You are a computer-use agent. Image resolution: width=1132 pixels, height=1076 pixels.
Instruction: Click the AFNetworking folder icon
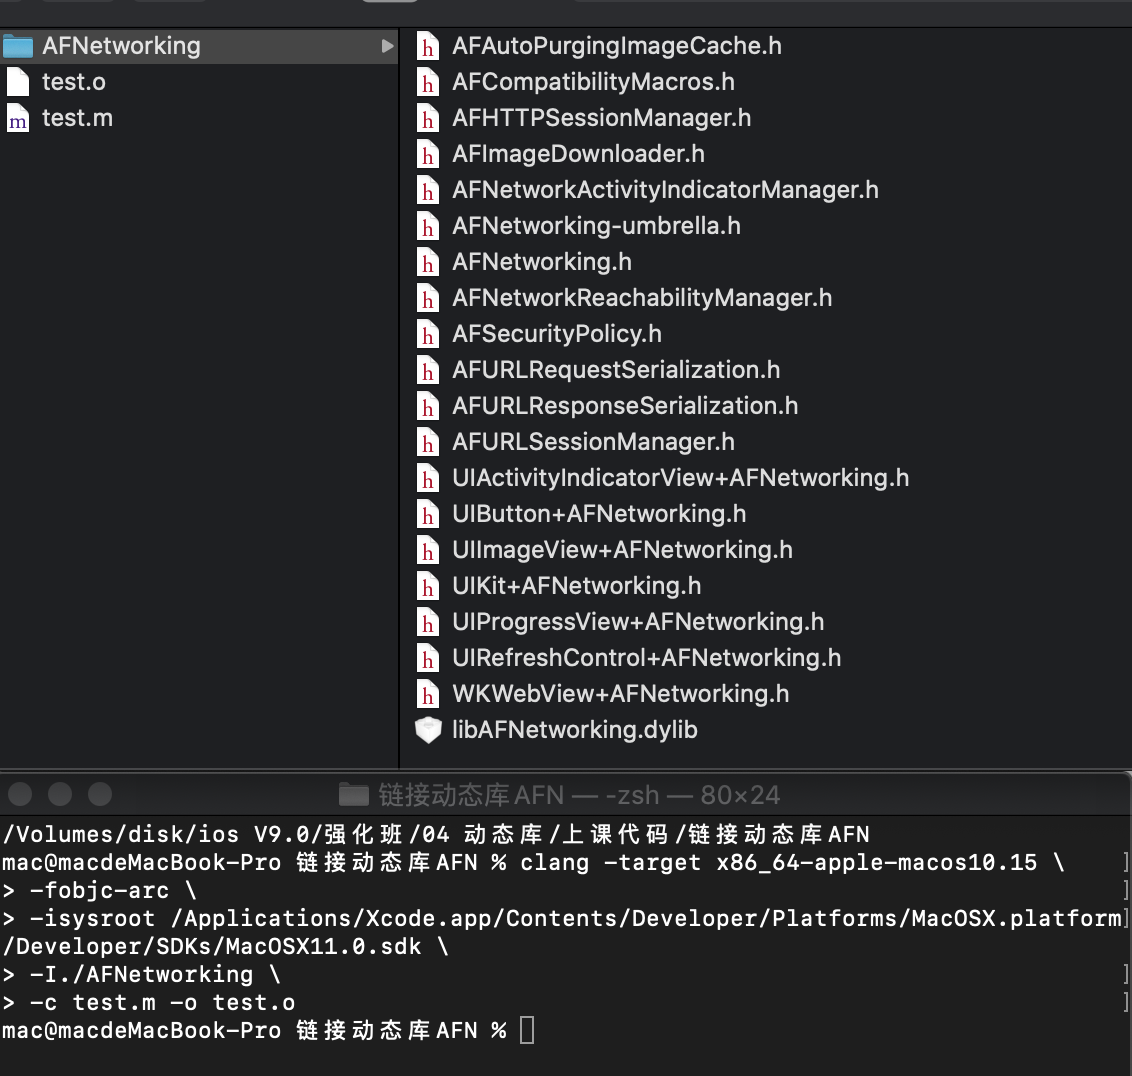click(18, 46)
